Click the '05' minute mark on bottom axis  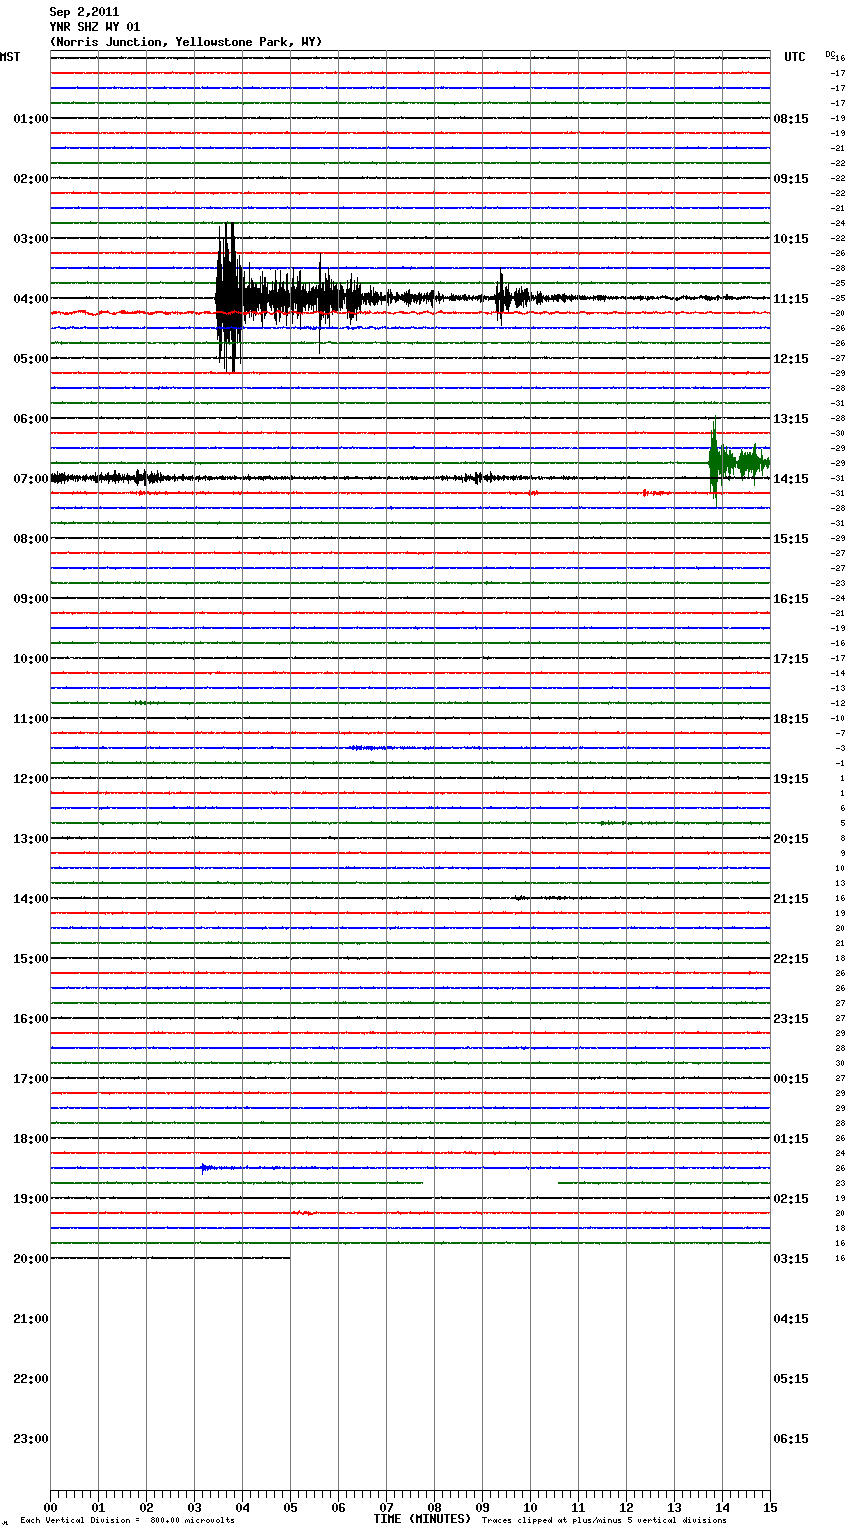(290, 1508)
